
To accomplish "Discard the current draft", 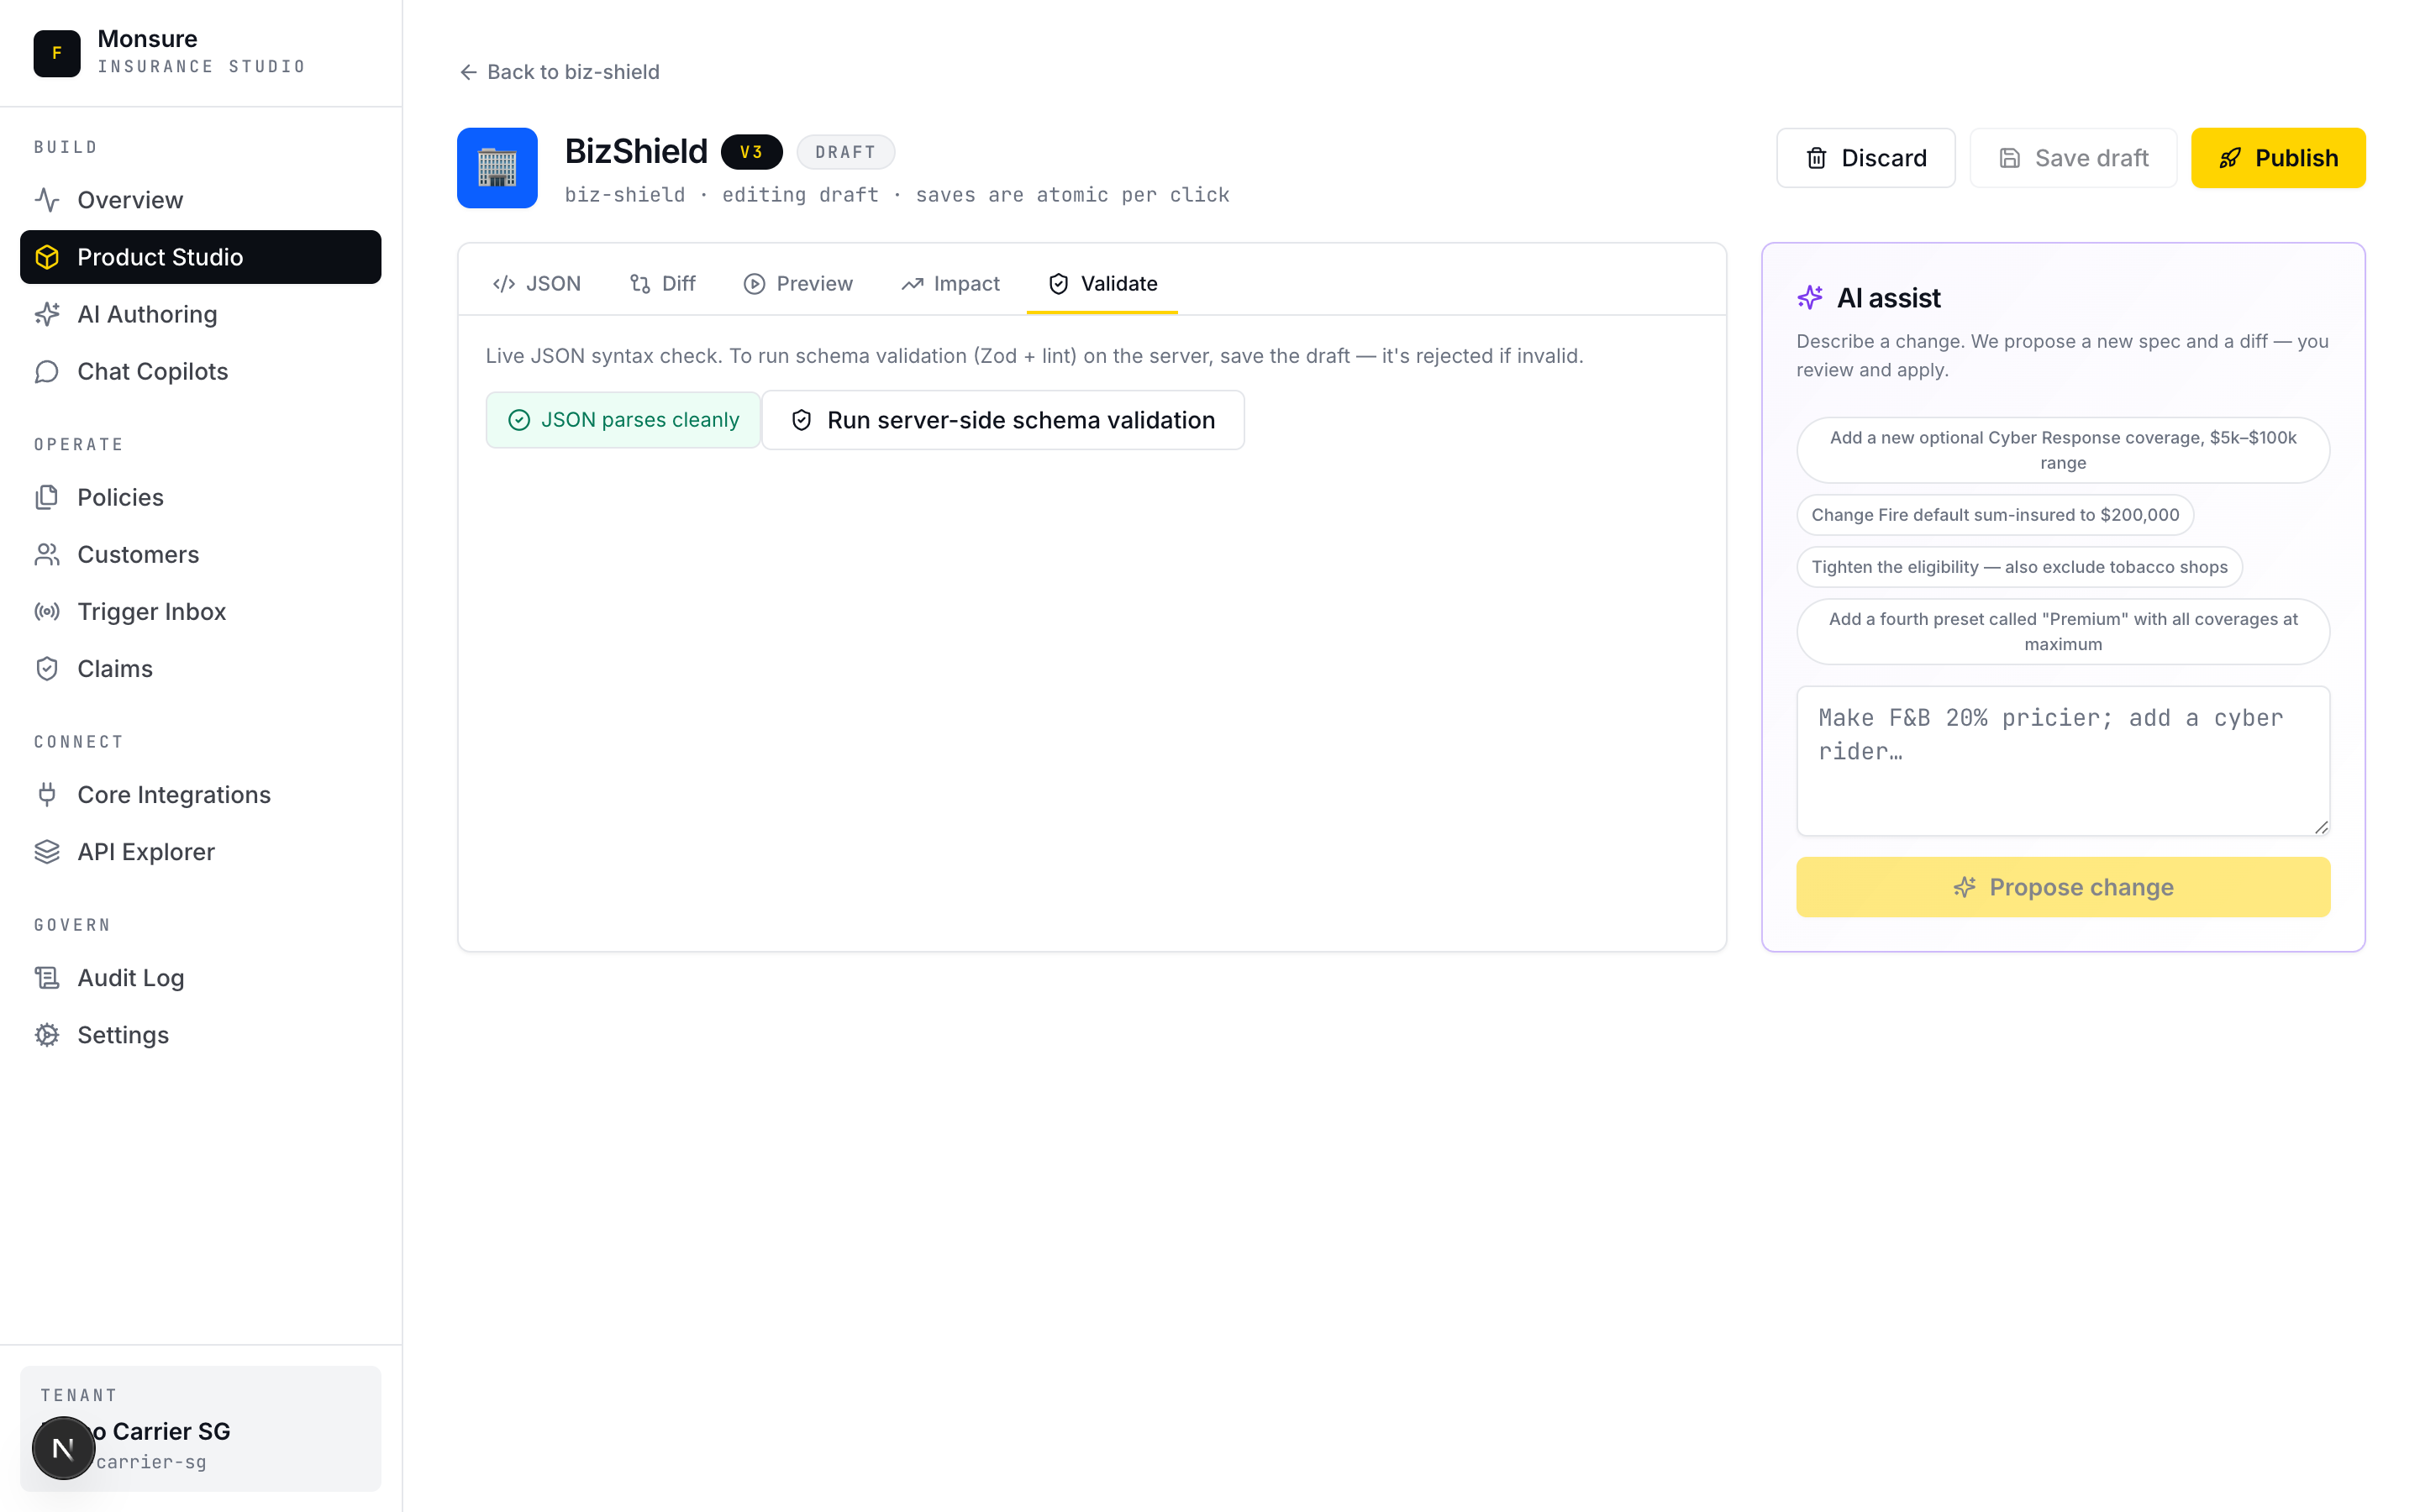I will pyautogui.click(x=1865, y=158).
